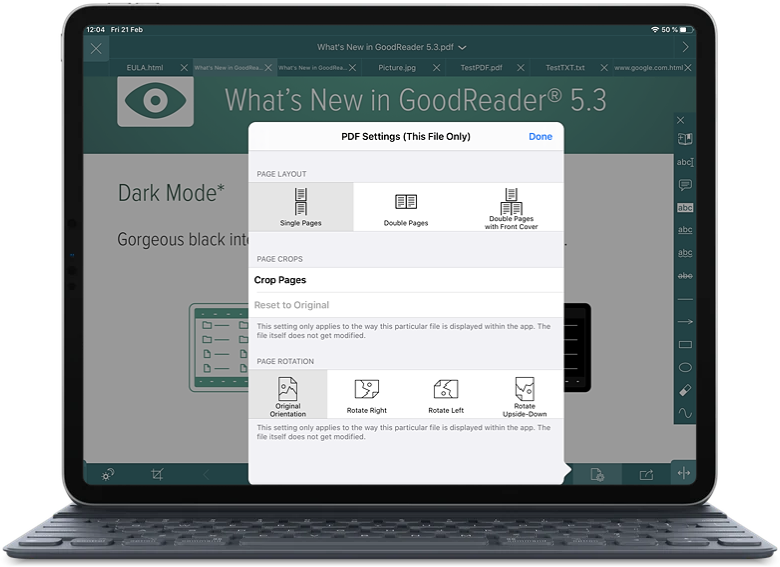Choose the arrow drawing tool

point(685,322)
